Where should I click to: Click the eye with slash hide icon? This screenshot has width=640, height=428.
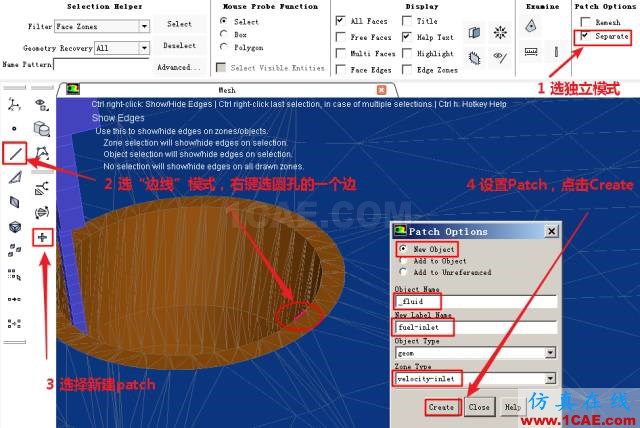pyautogui.click(x=500, y=57)
